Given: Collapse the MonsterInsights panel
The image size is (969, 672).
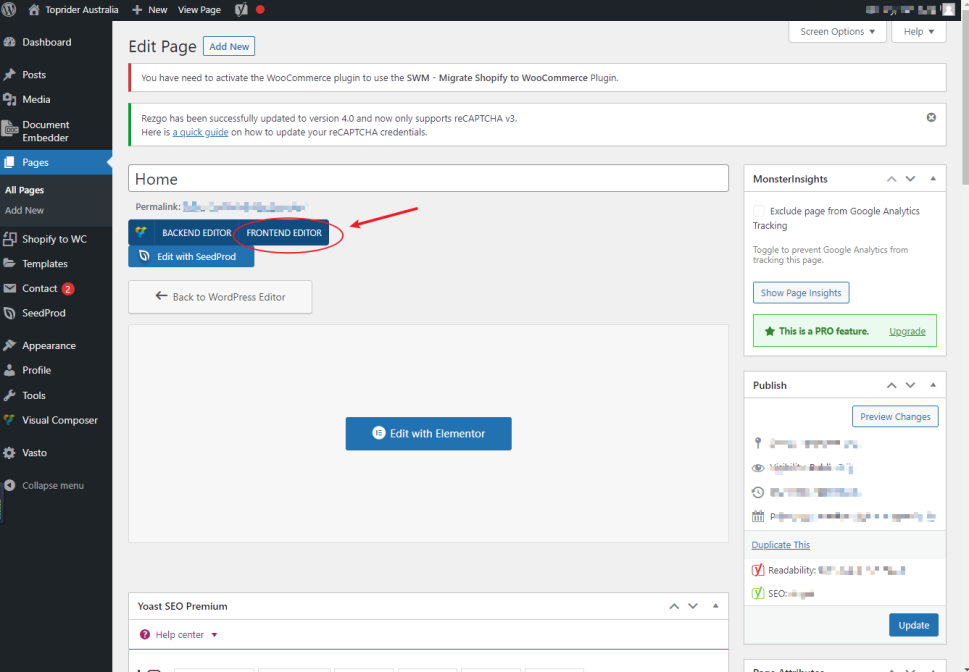Looking at the screenshot, I should 933,179.
